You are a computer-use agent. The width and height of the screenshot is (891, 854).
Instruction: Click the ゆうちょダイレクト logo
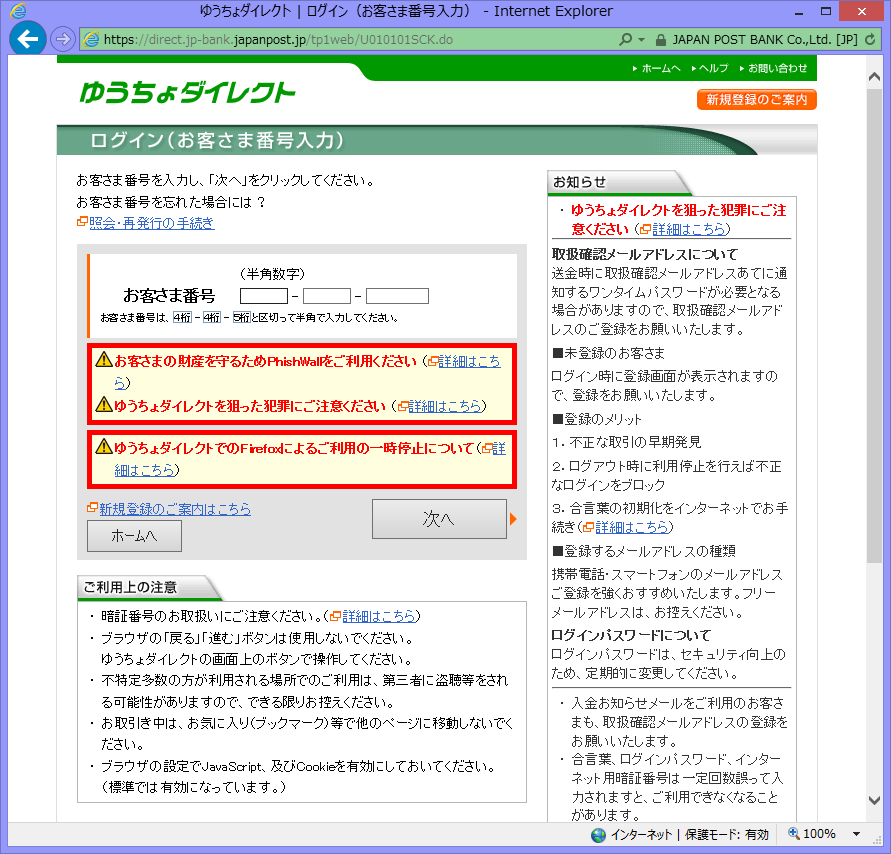tap(188, 93)
